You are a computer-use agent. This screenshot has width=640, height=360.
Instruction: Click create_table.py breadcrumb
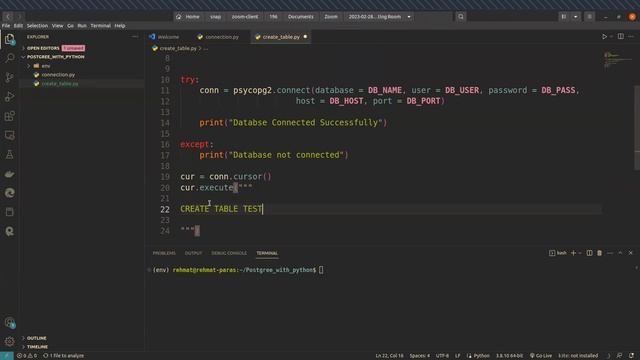pyautogui.click(x=178, y=48)
